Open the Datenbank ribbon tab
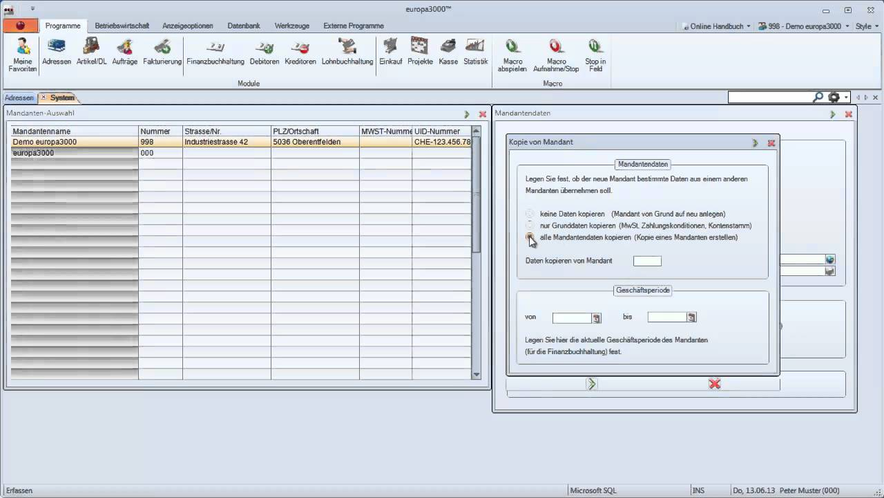The width and height of the screenshot is (884, 498). pyautogui.click(x=241, y=25)
